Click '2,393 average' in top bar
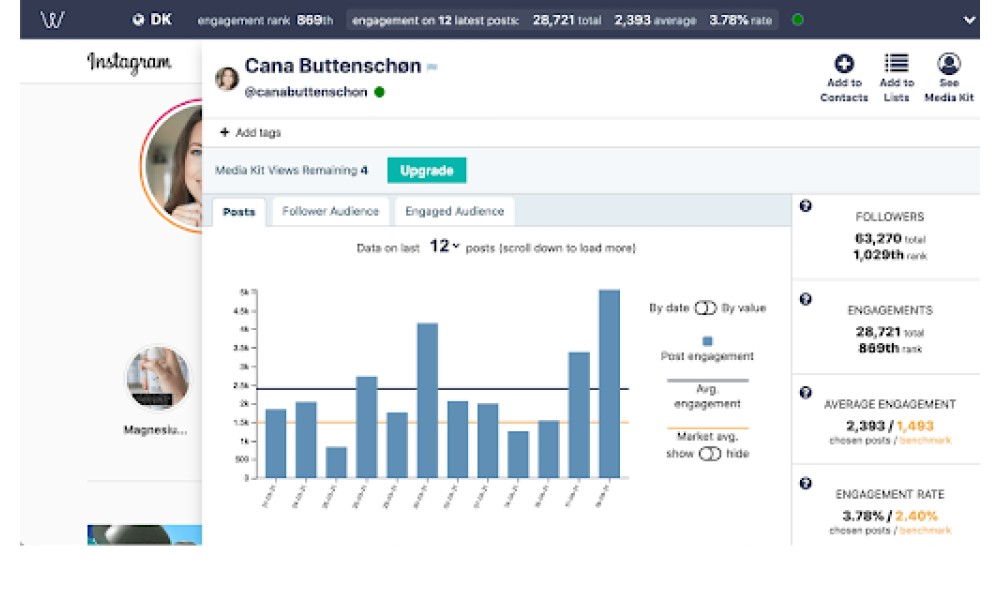This screenshot has width=1000, height=600. [x=655, y=20]
